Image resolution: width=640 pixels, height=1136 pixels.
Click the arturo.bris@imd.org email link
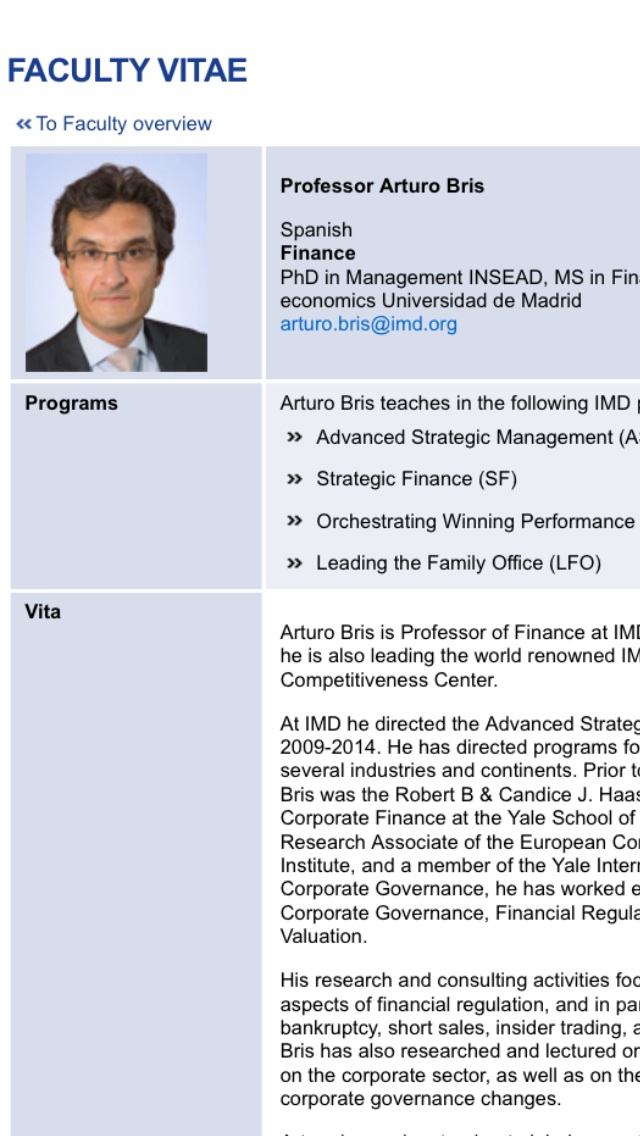(x=368, y=324)
